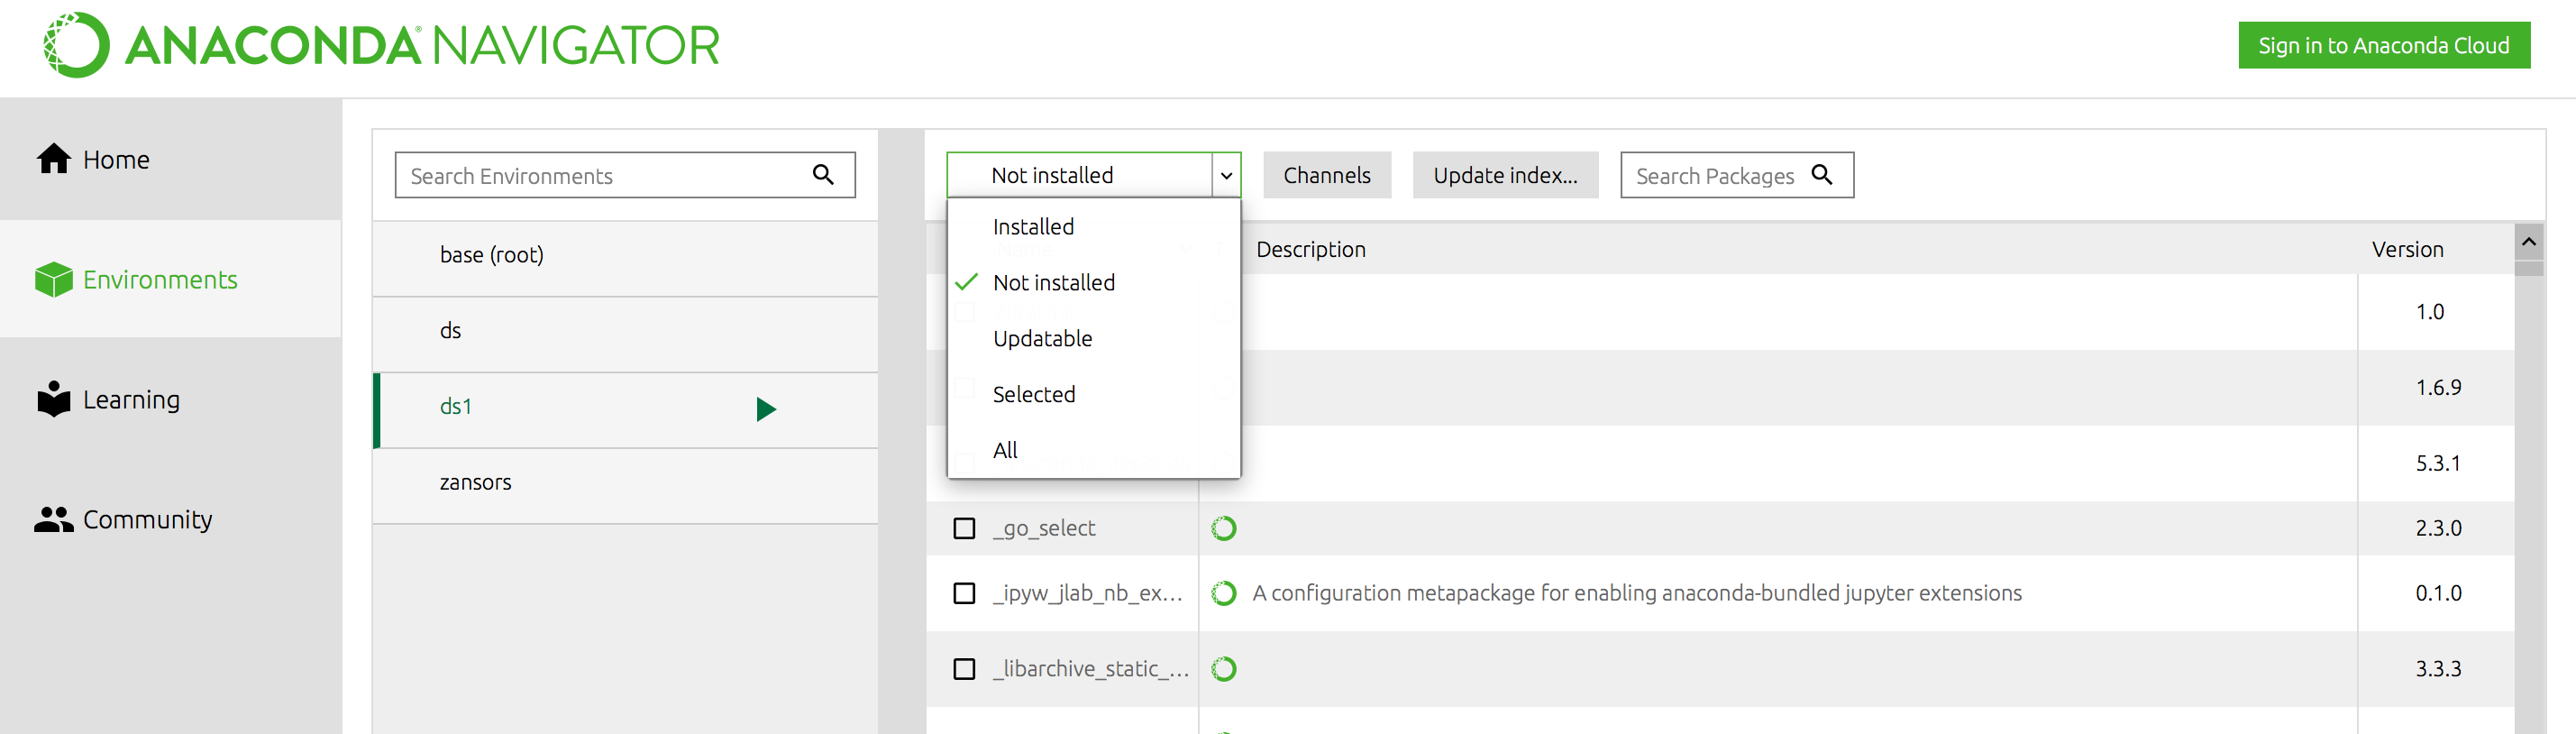Screen dimensions: 2576x734
Task: Collapse the package filter dropdown arrow
Action: 1226,176
